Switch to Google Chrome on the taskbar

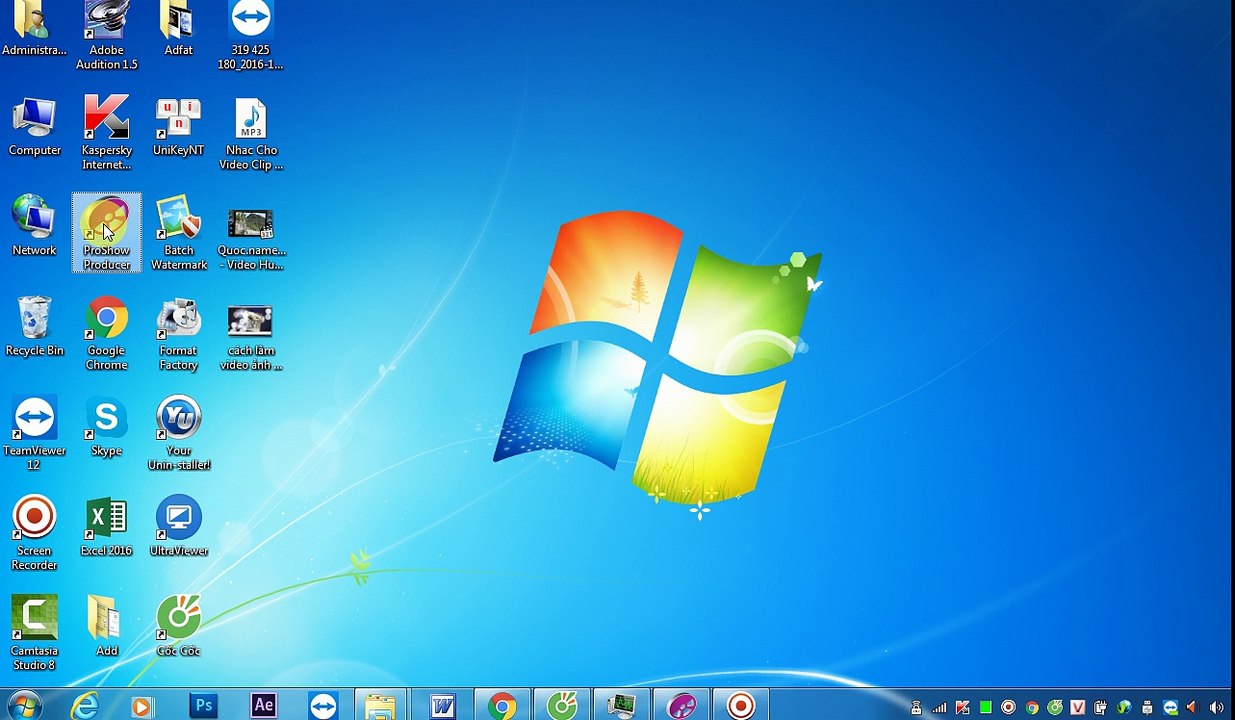click(501, 706)
